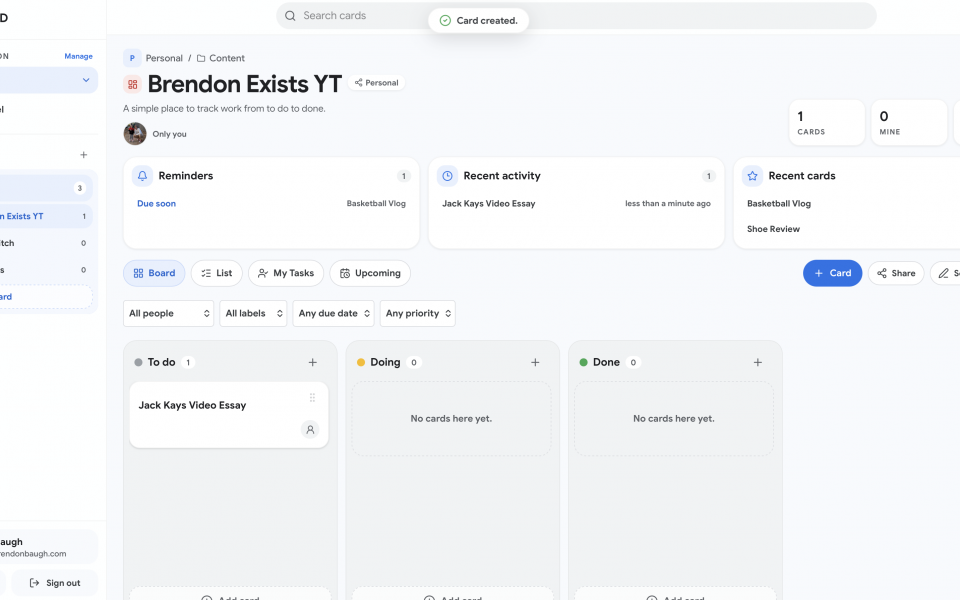Click the Reminders bell icon
The height and width of the screenshot is (600, 960).
[142, 176]
